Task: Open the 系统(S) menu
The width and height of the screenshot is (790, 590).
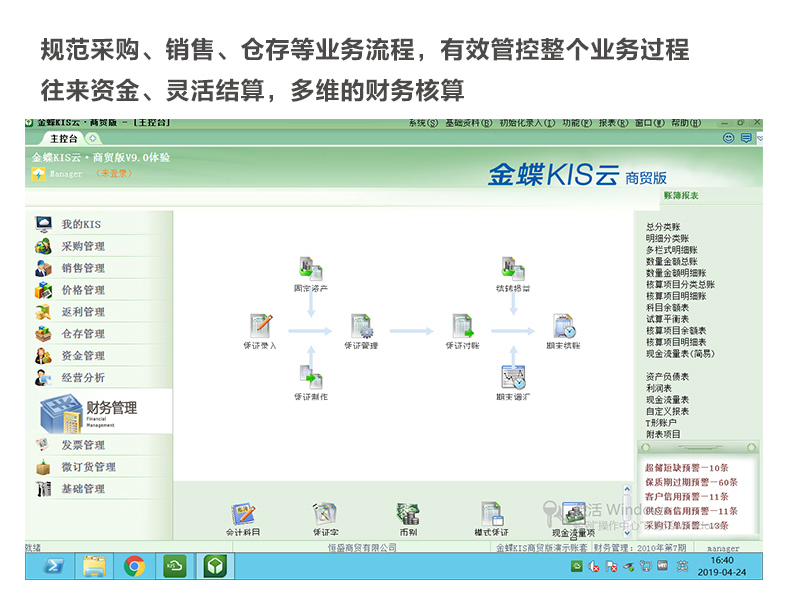Action: [423, 123]
